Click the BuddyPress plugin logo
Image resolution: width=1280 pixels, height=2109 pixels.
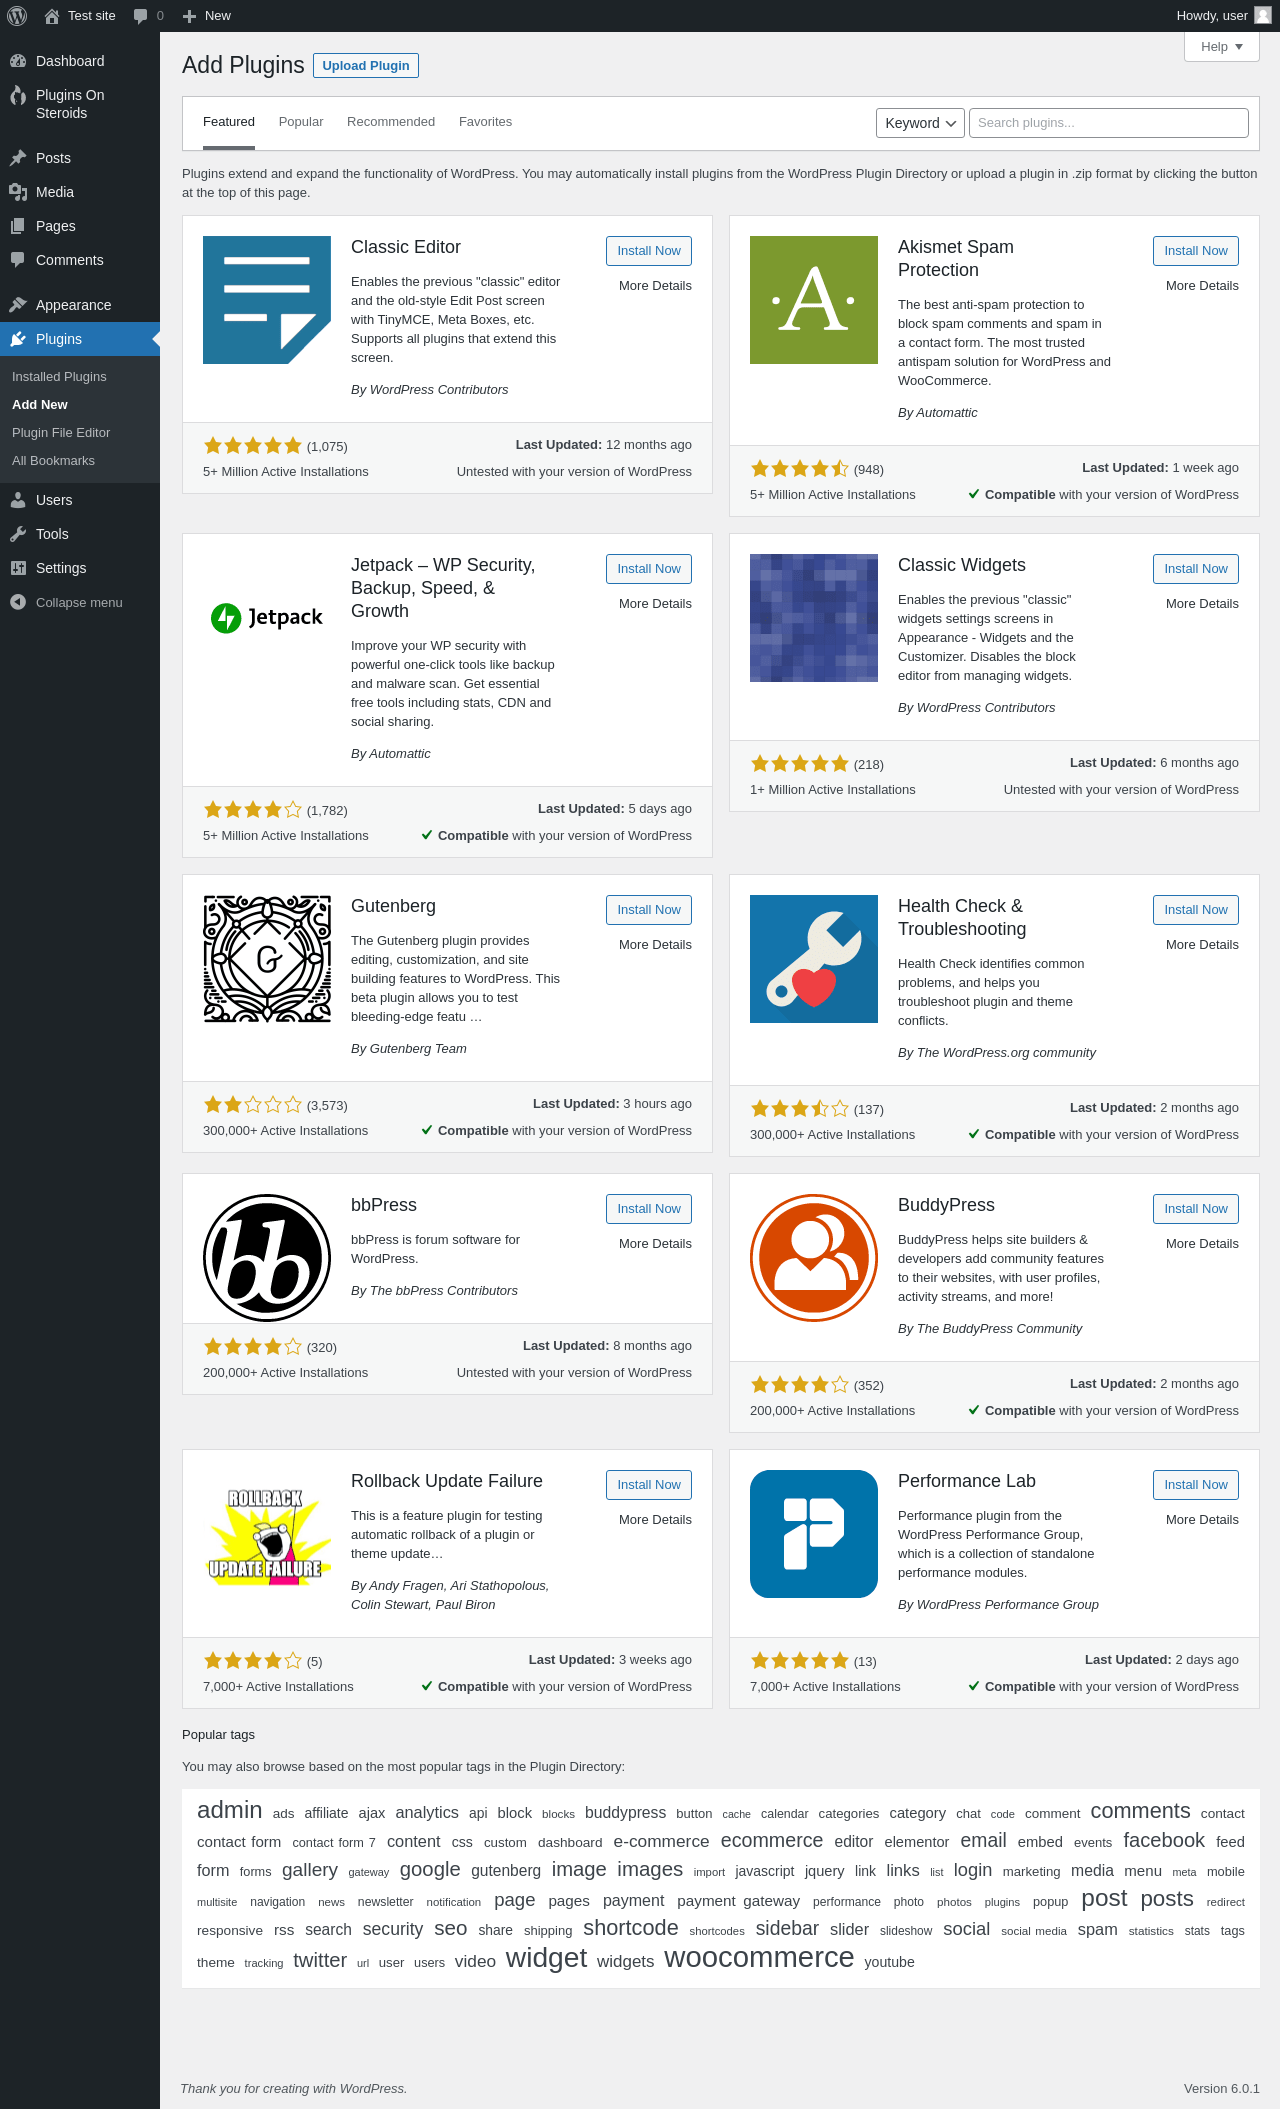click(x=814, y=1258)
